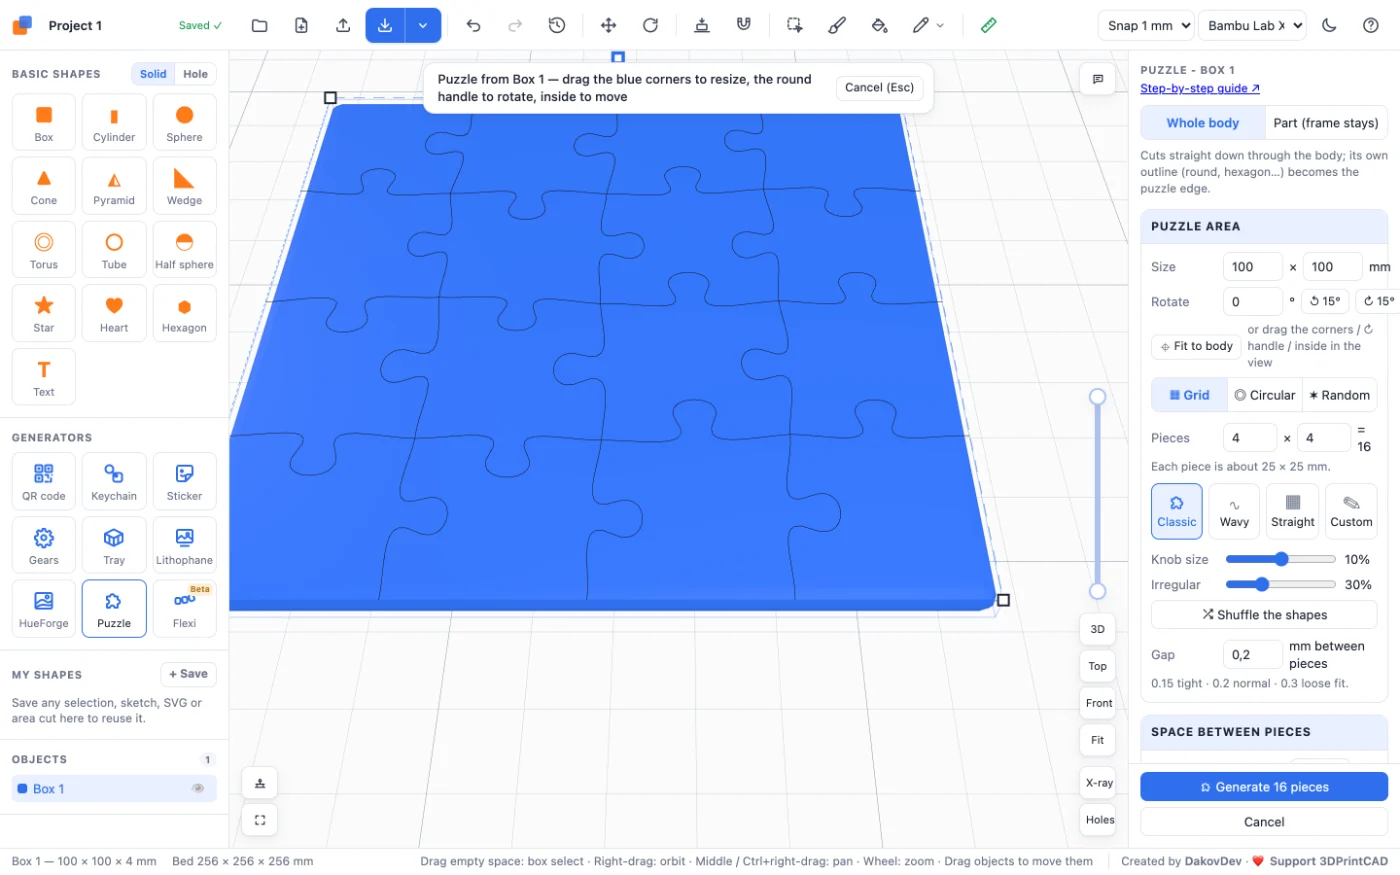
Task: Add a Heart basic shape
Action: pos(114,313)
